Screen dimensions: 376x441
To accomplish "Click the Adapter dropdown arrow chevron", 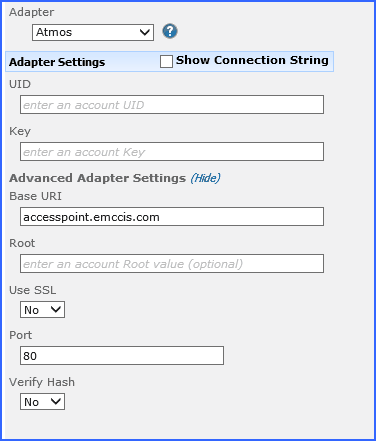I will pyautogui.click(x=145, y=32).
